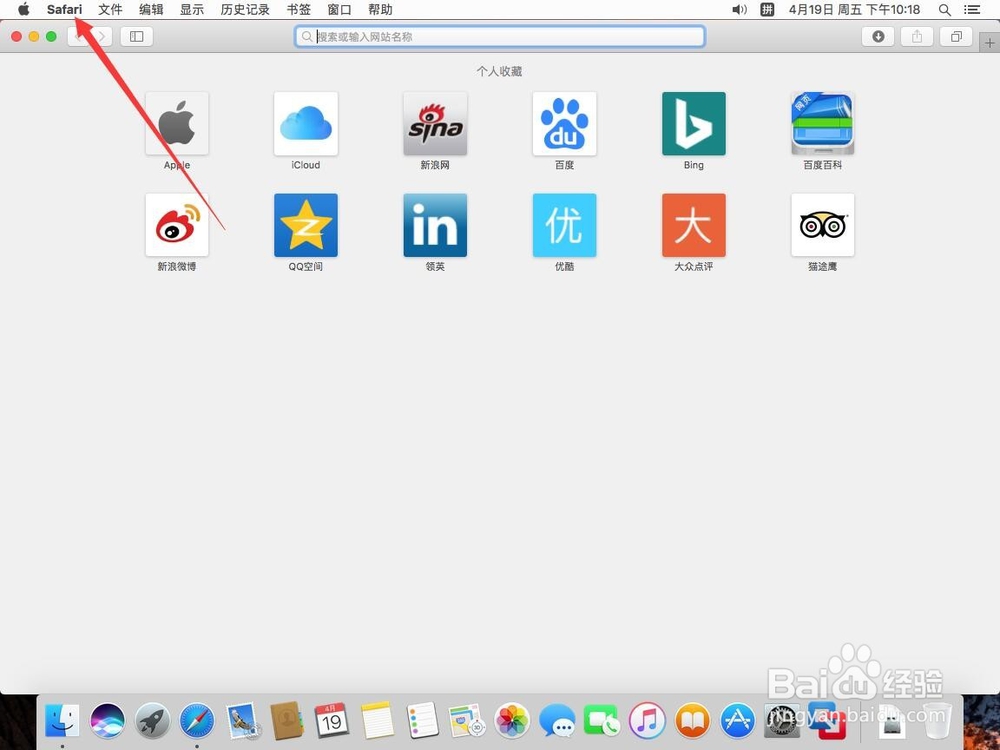1000x750 pixels.
Task: Open the 帮助 menu
Action: (x=380, y=9)
